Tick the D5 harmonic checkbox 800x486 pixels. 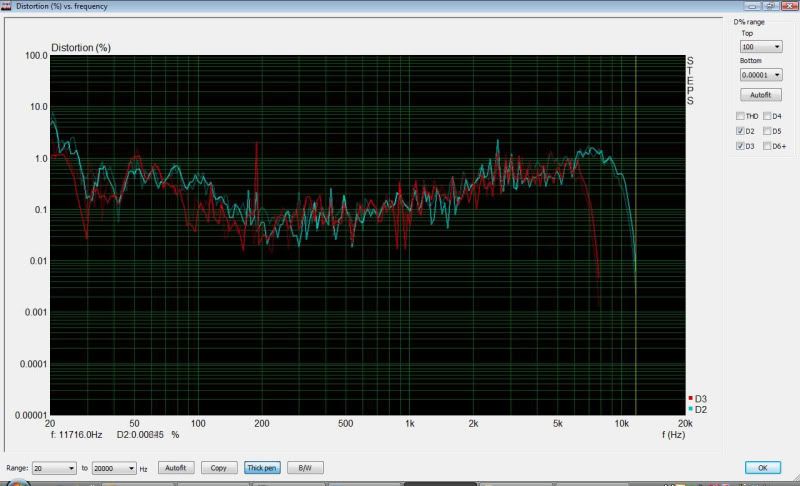tap(766, 131)
